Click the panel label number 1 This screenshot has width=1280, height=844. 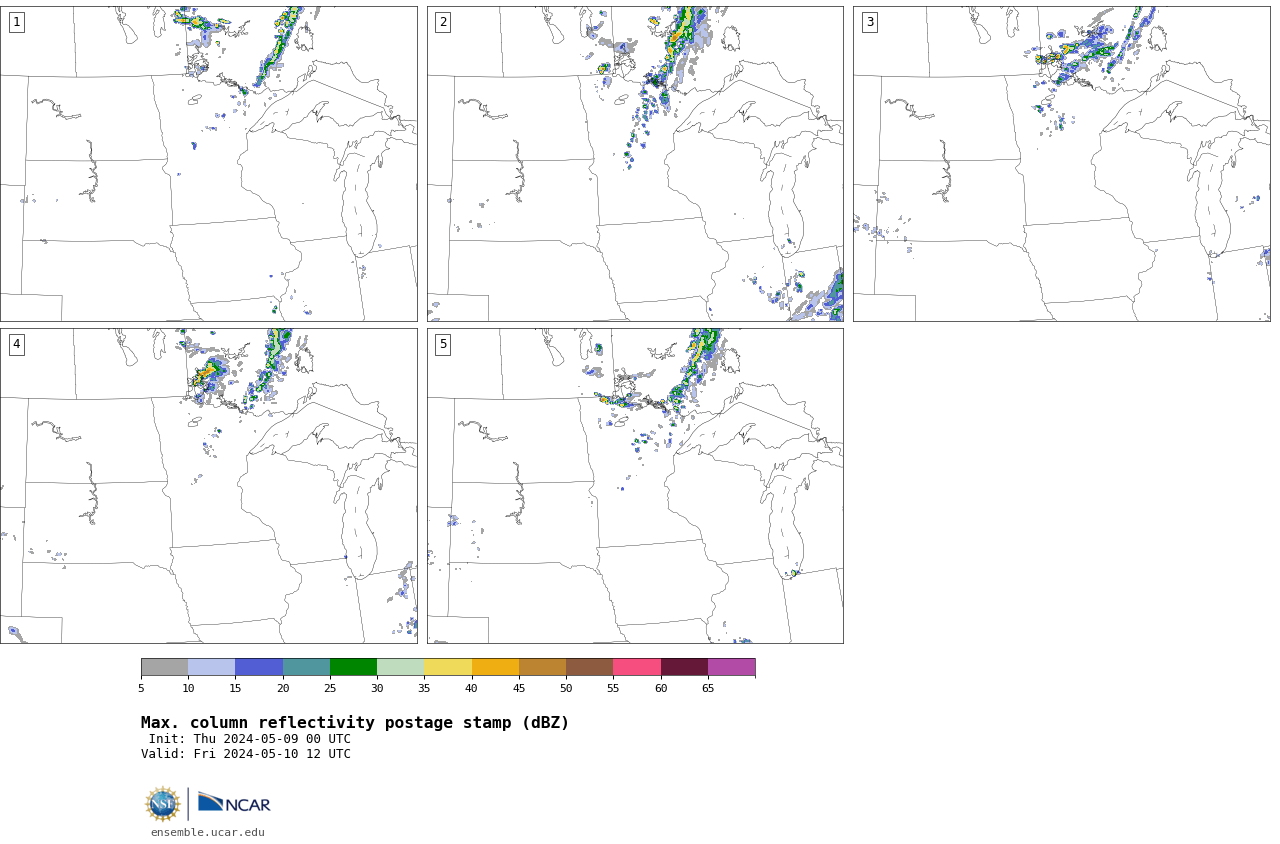click(x=16, y=22)
